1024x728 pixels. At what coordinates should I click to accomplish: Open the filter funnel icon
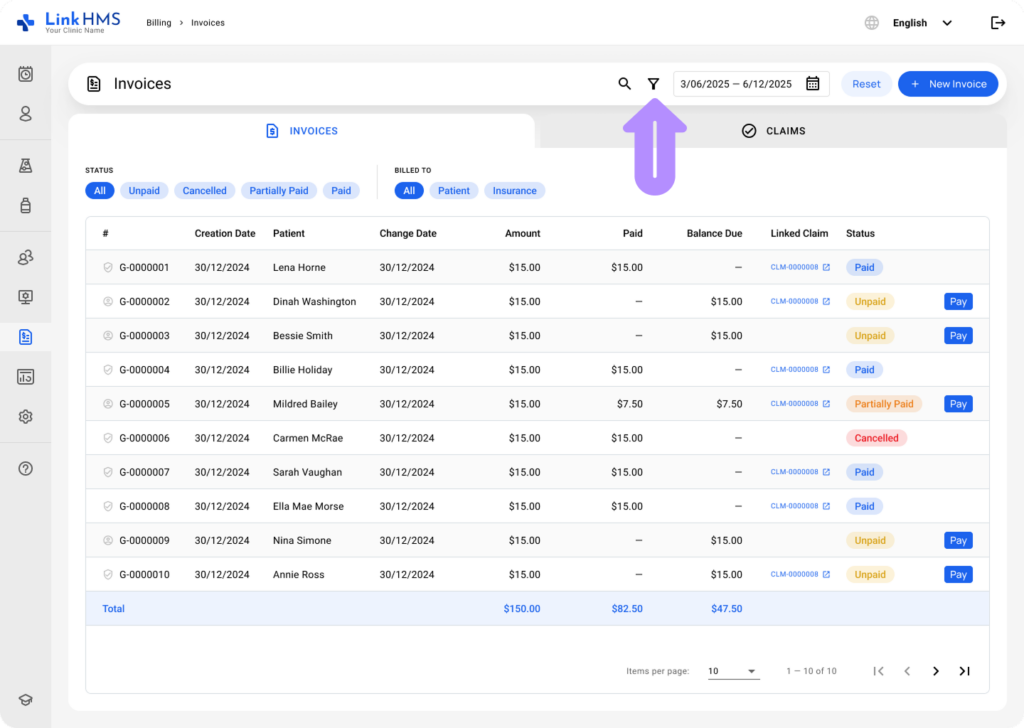[x=653, y=84]
